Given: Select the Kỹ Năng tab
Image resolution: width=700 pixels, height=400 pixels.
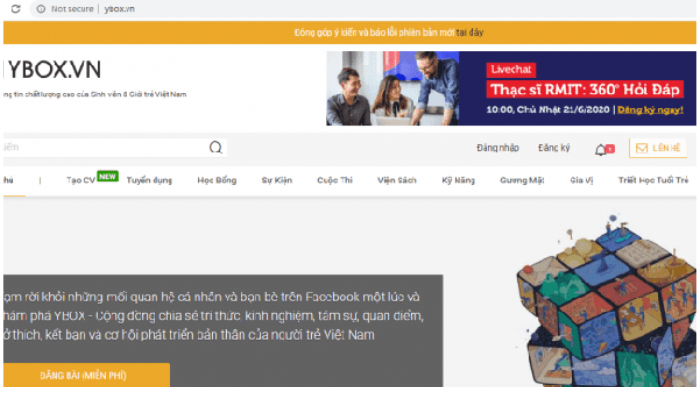Looking at the screenshot, I should coord(458,180).
